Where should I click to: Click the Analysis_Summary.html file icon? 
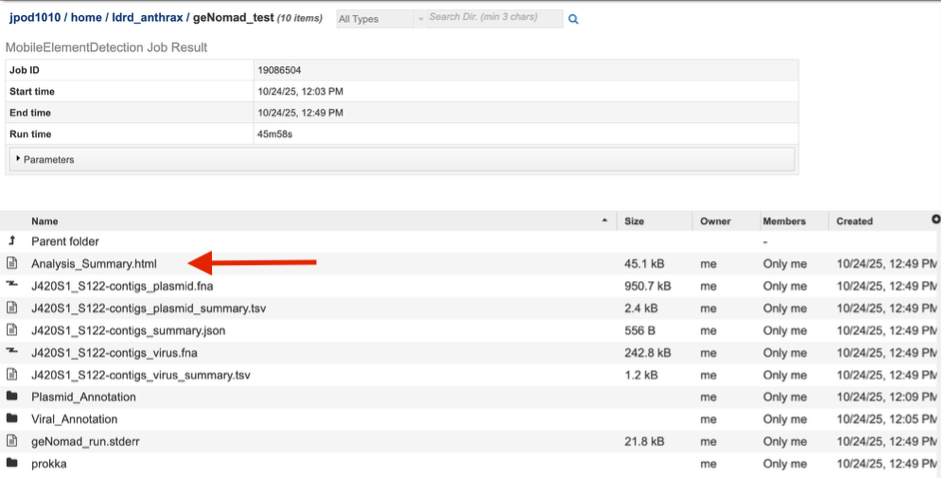tap(12, 264)
